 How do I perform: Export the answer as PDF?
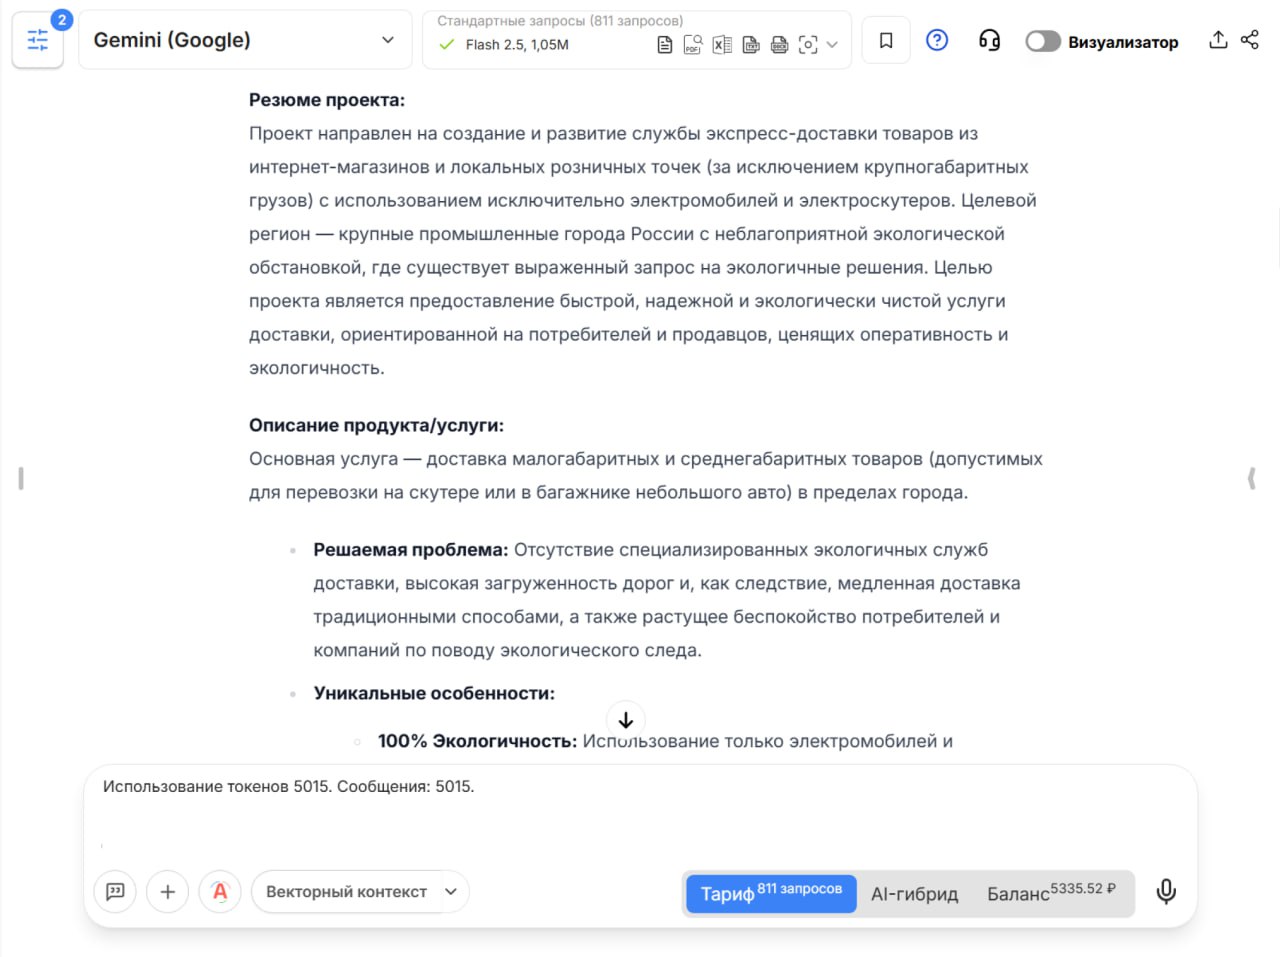pyautogui.click(x=692, y=44)
